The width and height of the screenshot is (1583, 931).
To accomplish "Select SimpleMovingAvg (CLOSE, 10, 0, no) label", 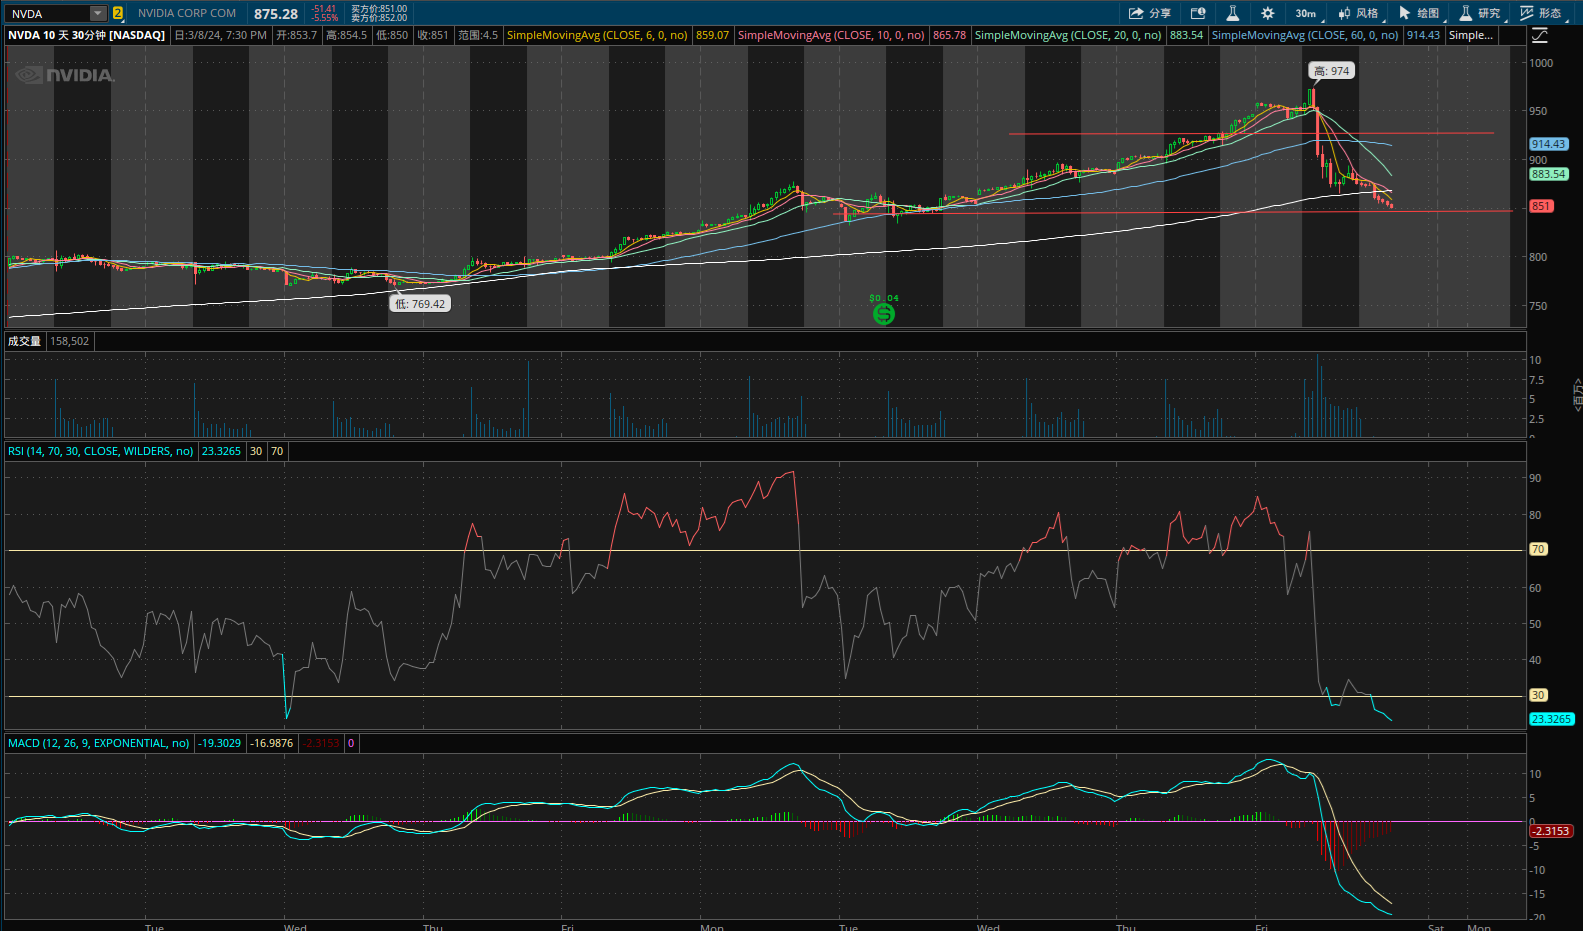I will pos(831,35).
